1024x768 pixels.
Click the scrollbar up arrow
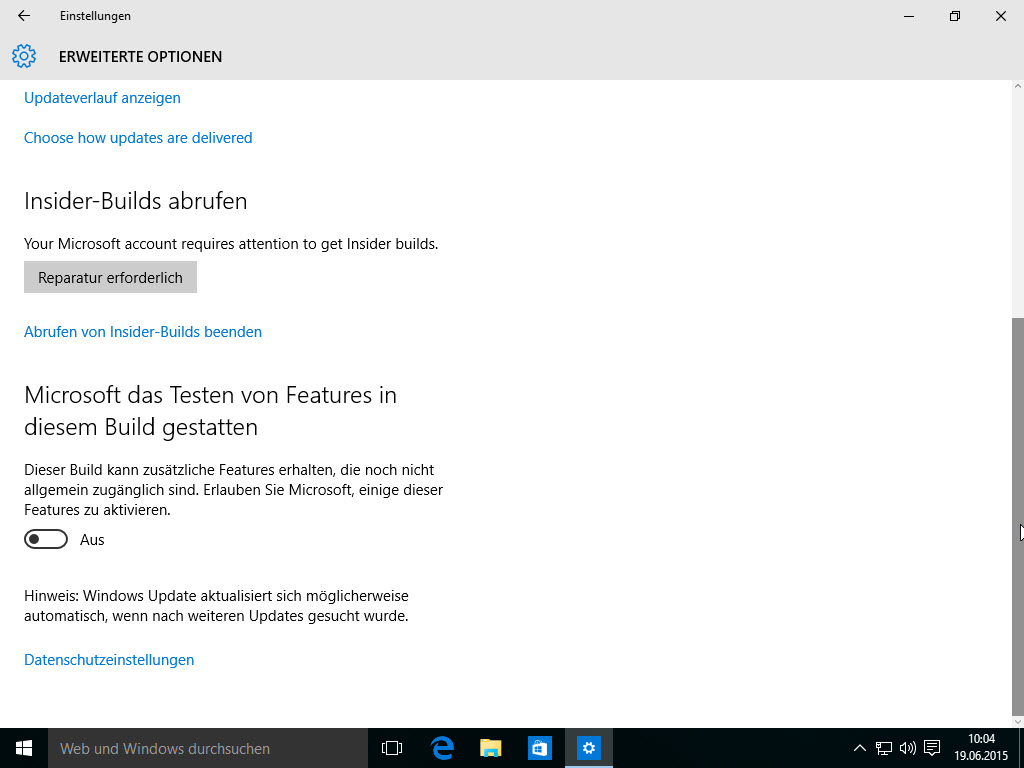[x=1017, y=86]
